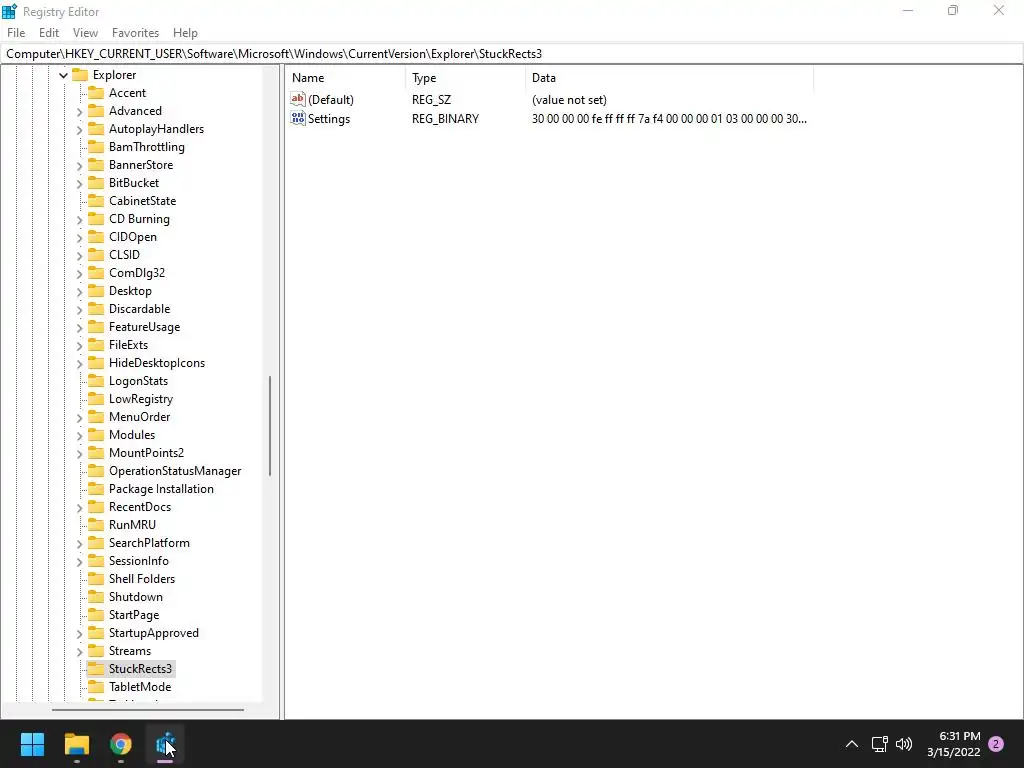The height and width of the screenshot is (768, 1024).
Task: Click the (Default) string value icon
Action: pyautogui.click(x=298, y=99)
